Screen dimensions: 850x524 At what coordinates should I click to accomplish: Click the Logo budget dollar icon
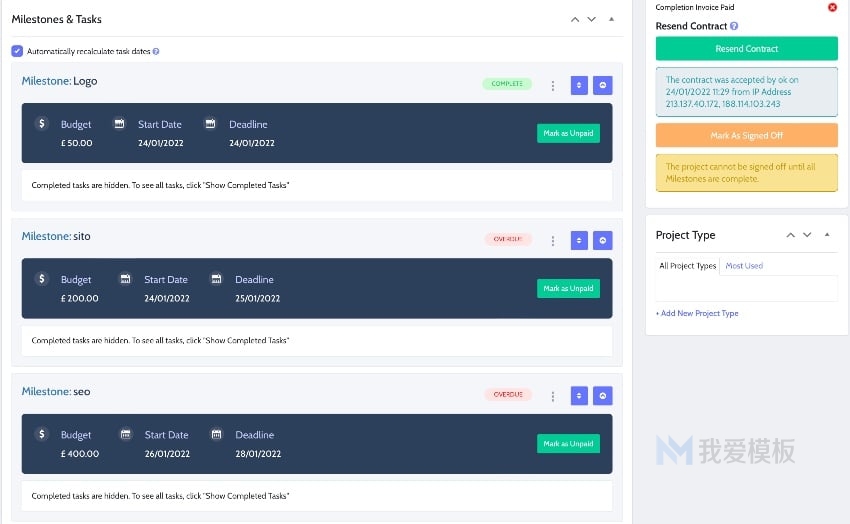coord(42,124)
